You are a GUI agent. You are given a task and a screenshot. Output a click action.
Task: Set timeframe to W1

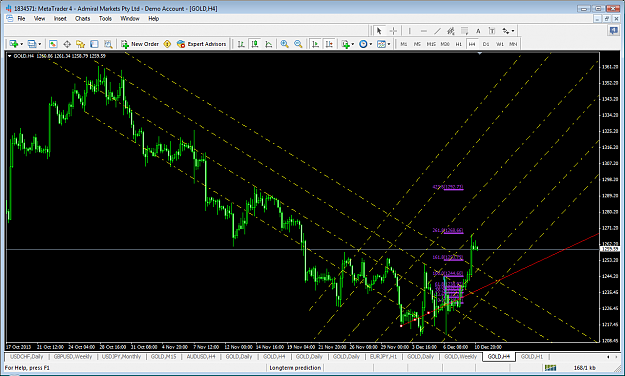coord(500,44)
